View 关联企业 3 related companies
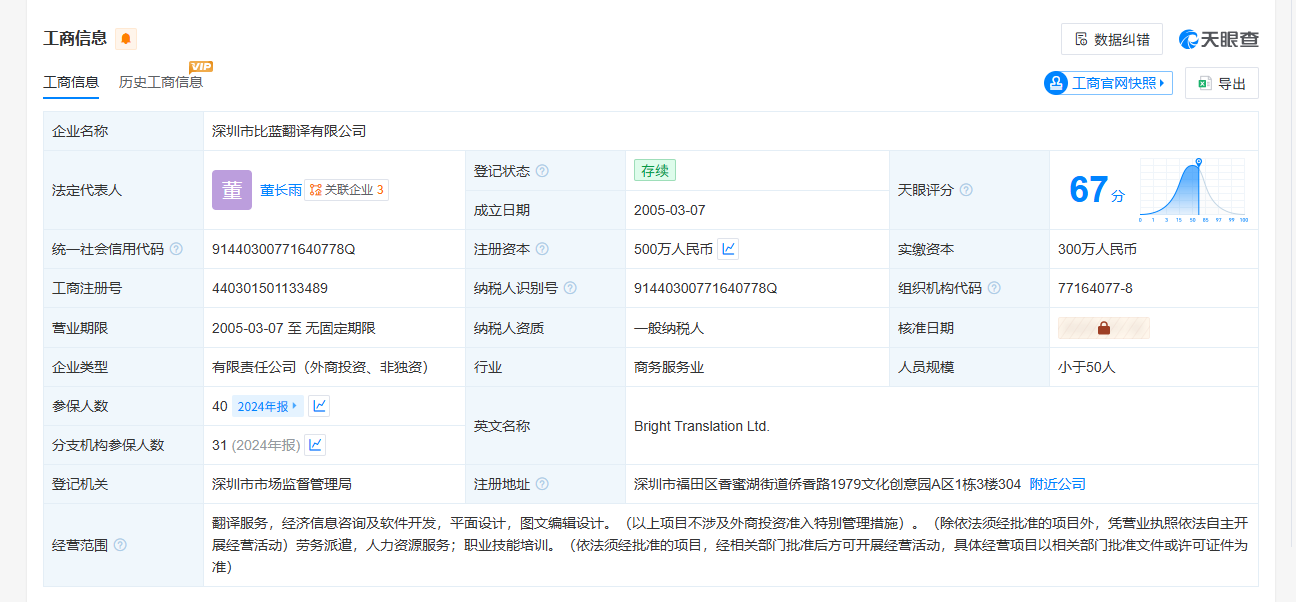1296x602 pixels. tap(346, 190)
